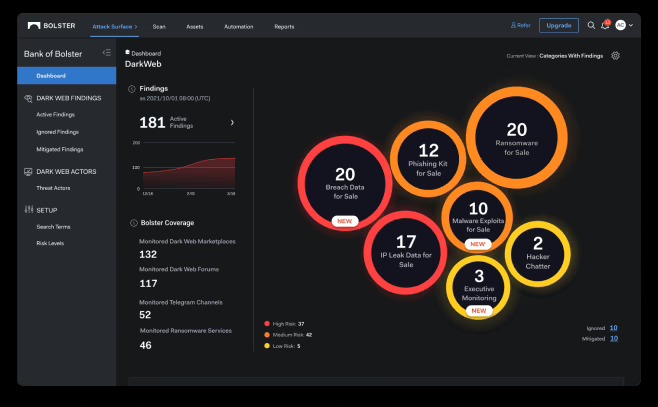This screenshot has width=658, height=407.
Task: Click the Bank of Bolster title
Action: coord(53,54)
